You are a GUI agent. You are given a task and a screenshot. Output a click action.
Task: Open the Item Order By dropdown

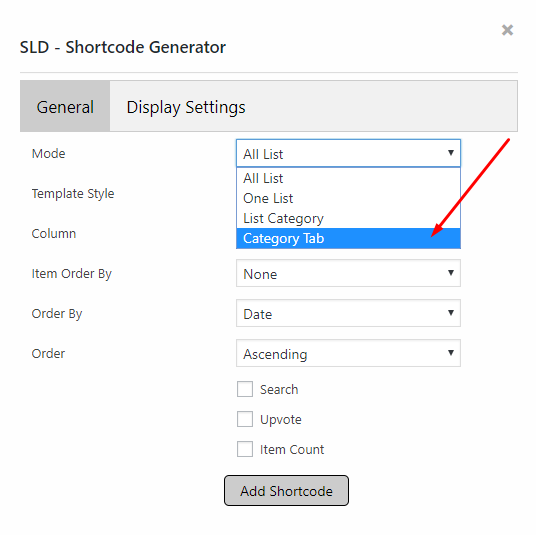click(x=348, y=273)
